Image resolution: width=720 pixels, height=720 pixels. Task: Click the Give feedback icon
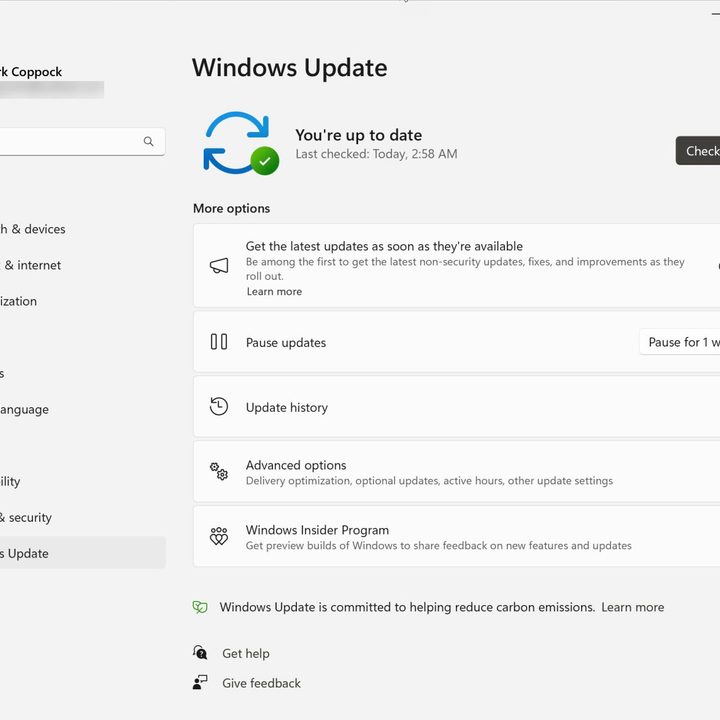[200, 682]
